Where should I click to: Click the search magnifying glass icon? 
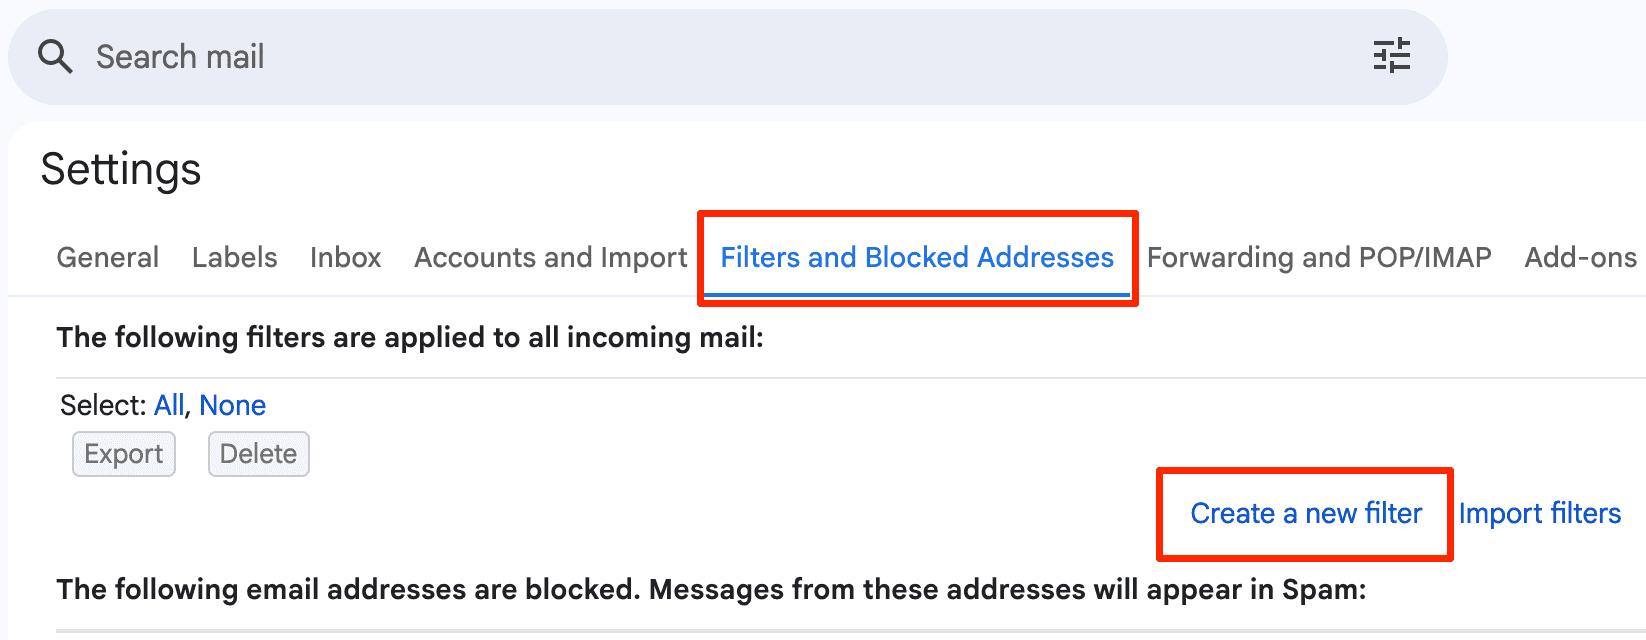[55, 56]
